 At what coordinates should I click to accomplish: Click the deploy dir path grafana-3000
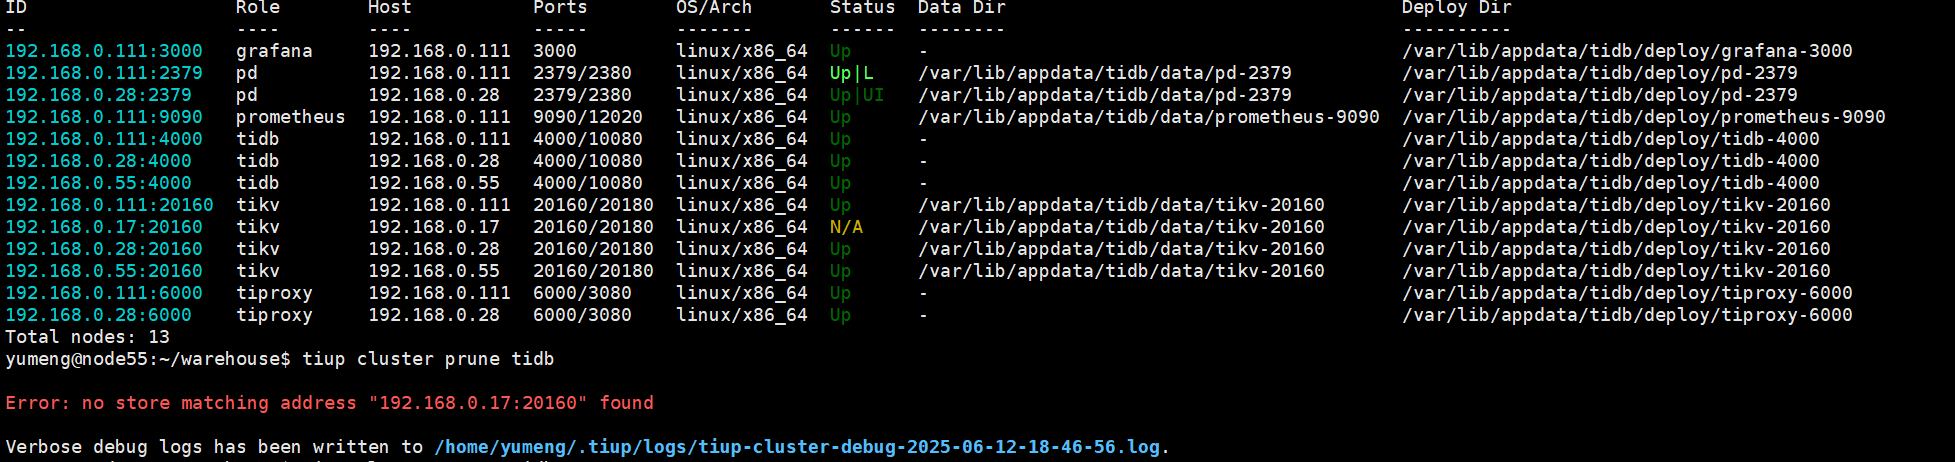coord(1627,51)
